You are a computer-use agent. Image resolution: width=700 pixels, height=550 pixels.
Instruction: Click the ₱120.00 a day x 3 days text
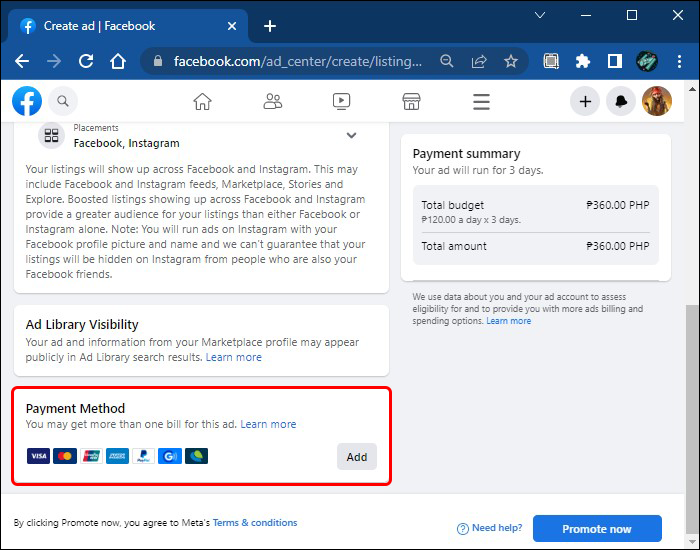click(471, 220)
